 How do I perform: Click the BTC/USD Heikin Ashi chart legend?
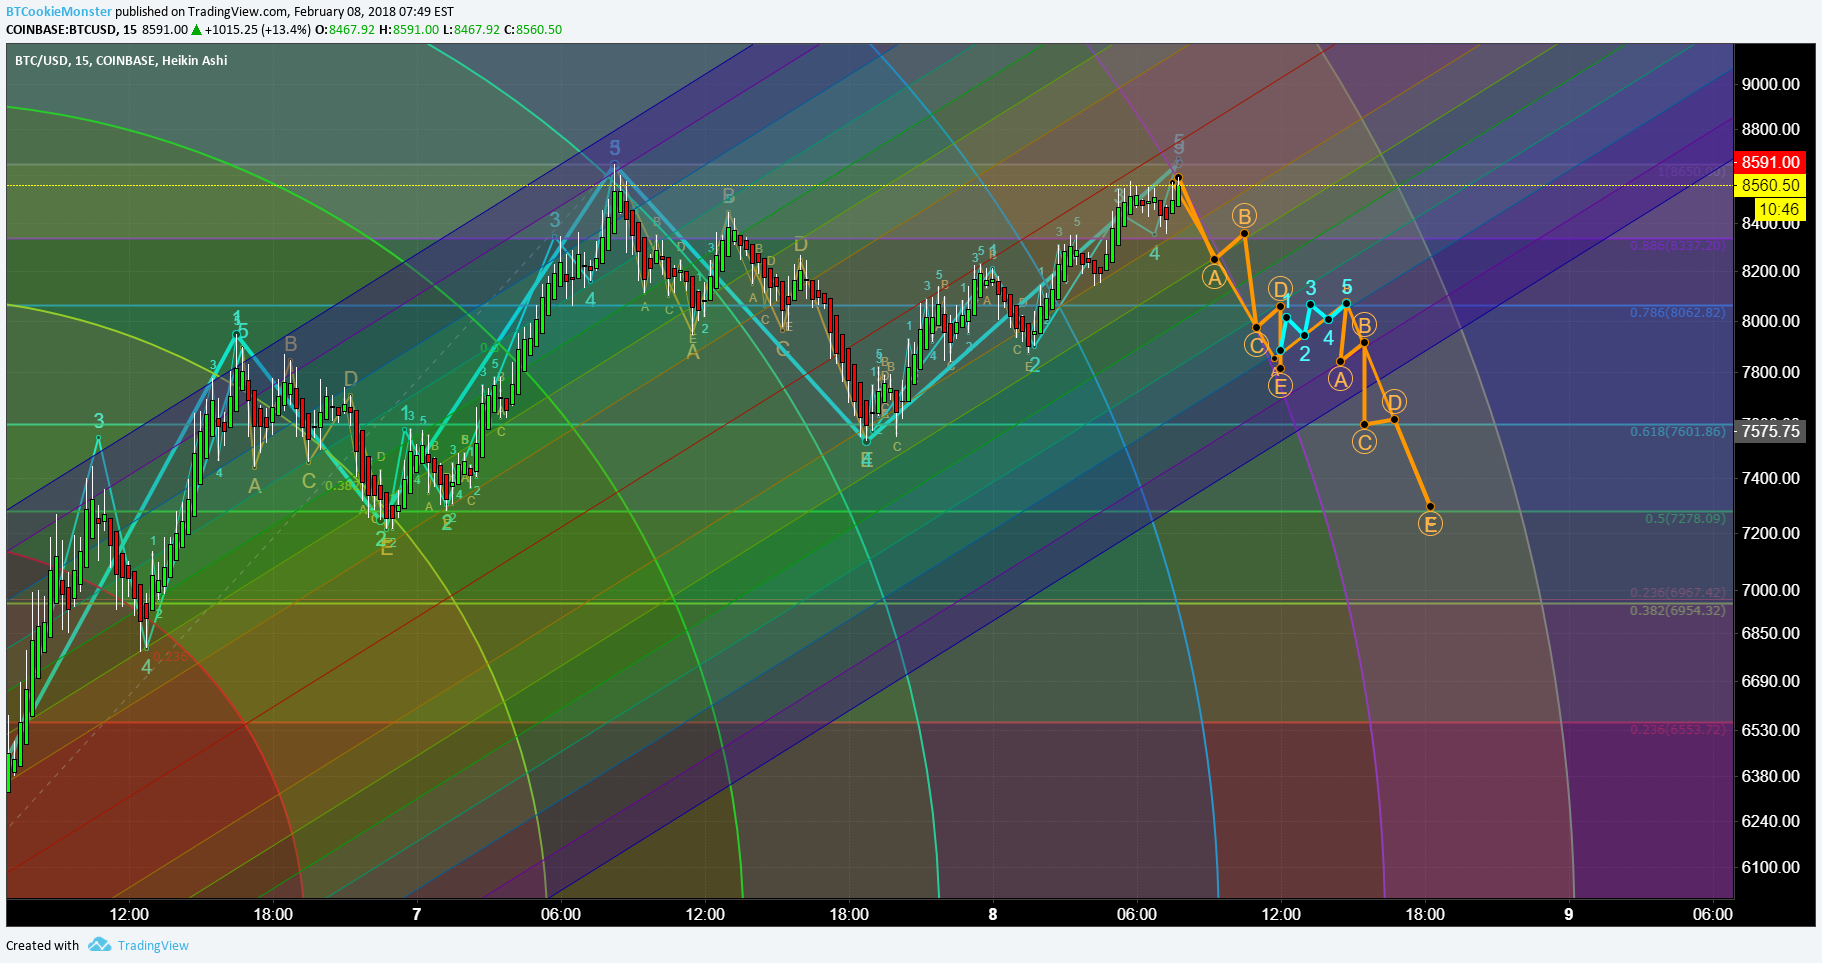[121, 61]
